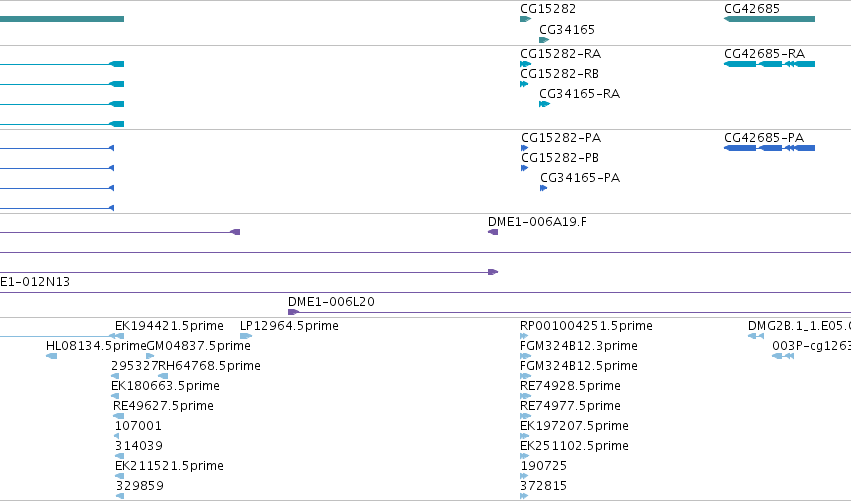Click the CG42685-RA transcript glyph
This screenshot has width=851, height=501.
coord(770,64)
